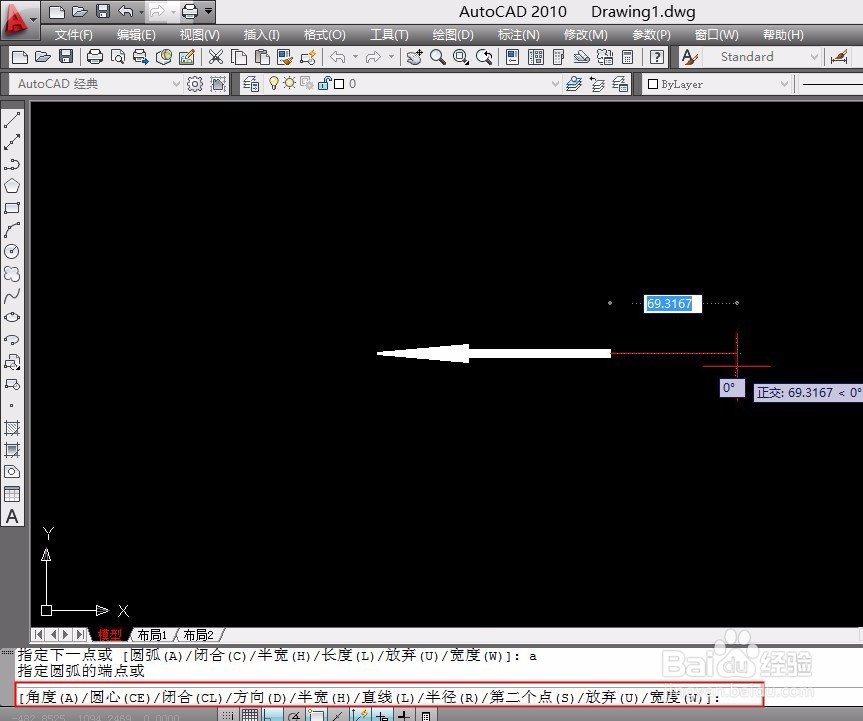The height and width of the screenshot is (721, 863).
Task: Select the Ellipse tool
Action: point(12,318)
